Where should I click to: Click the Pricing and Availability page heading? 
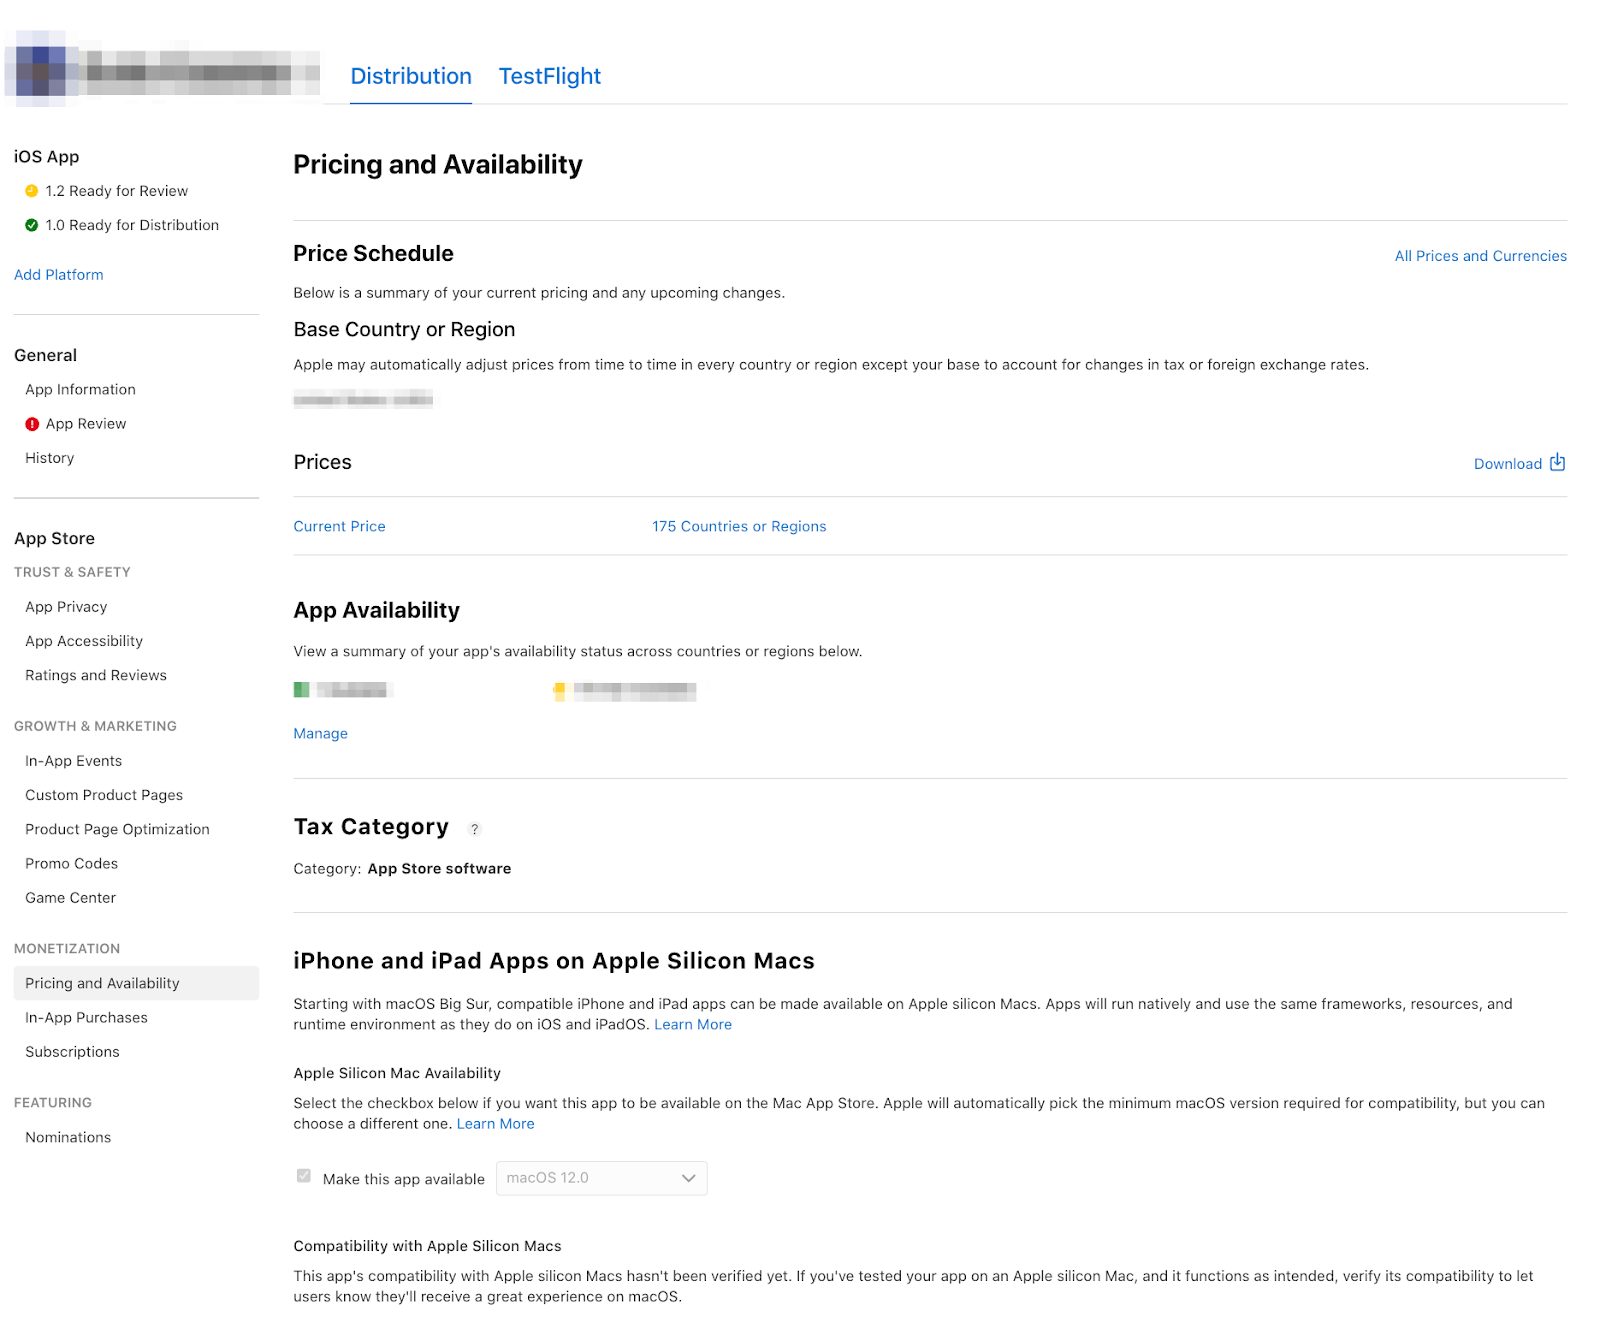click(438, 165)
